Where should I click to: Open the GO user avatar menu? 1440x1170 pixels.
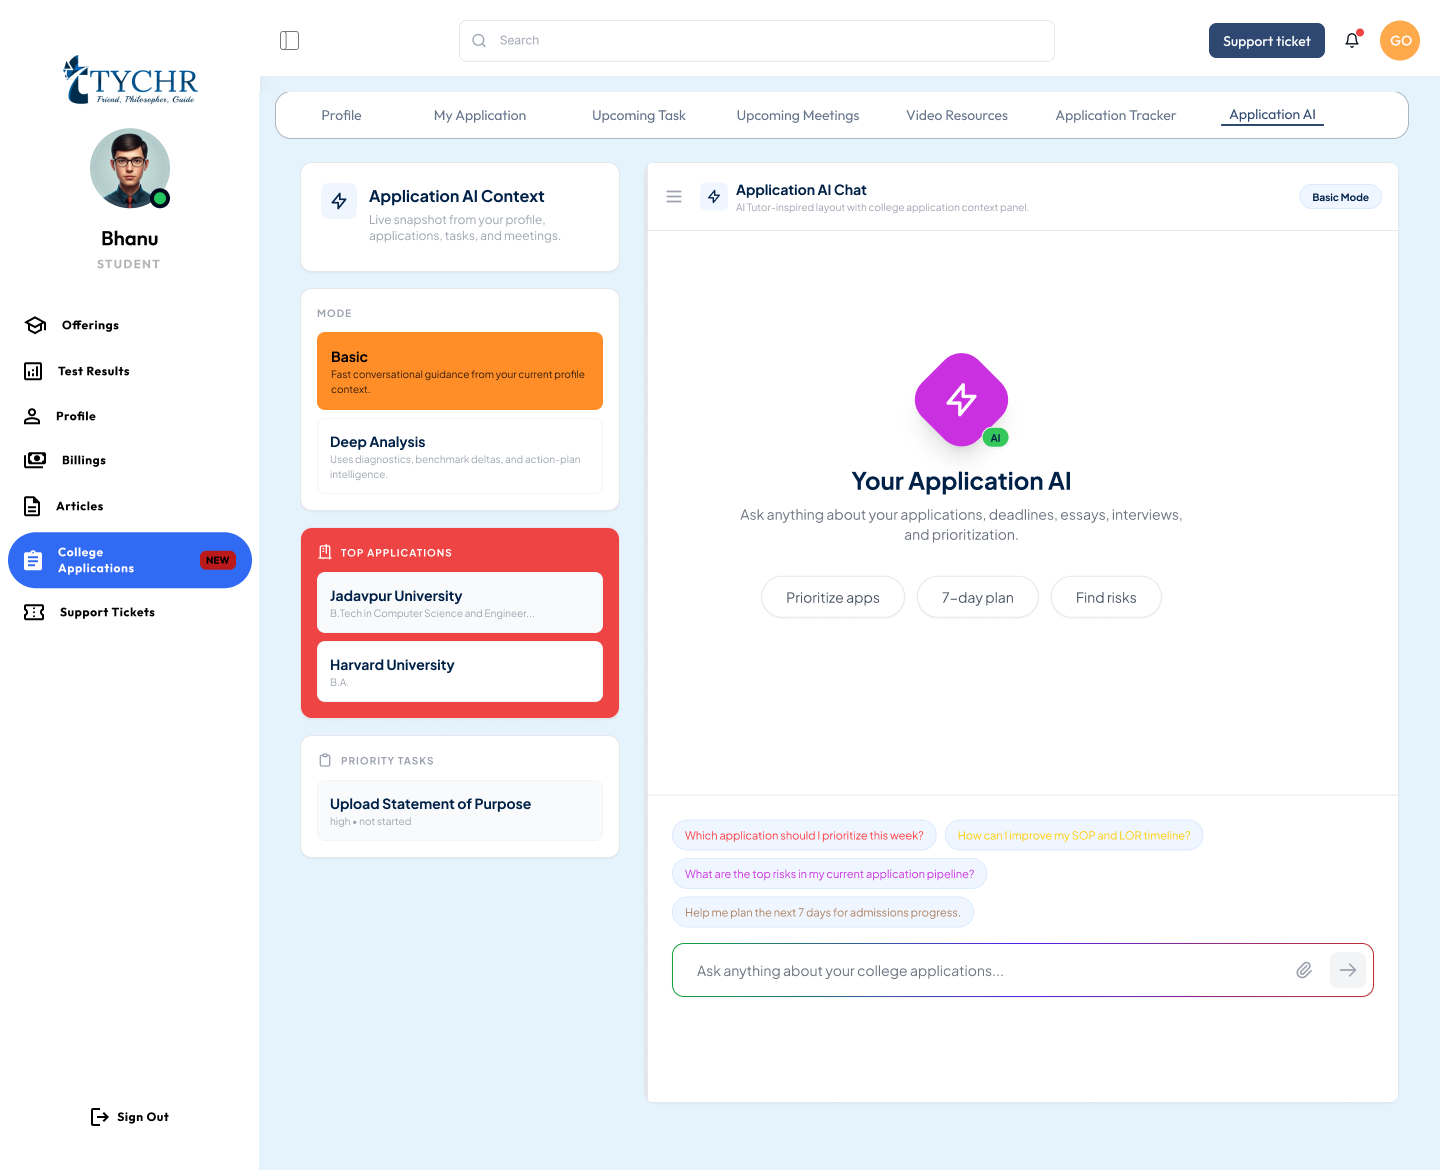pos(1400,41)
